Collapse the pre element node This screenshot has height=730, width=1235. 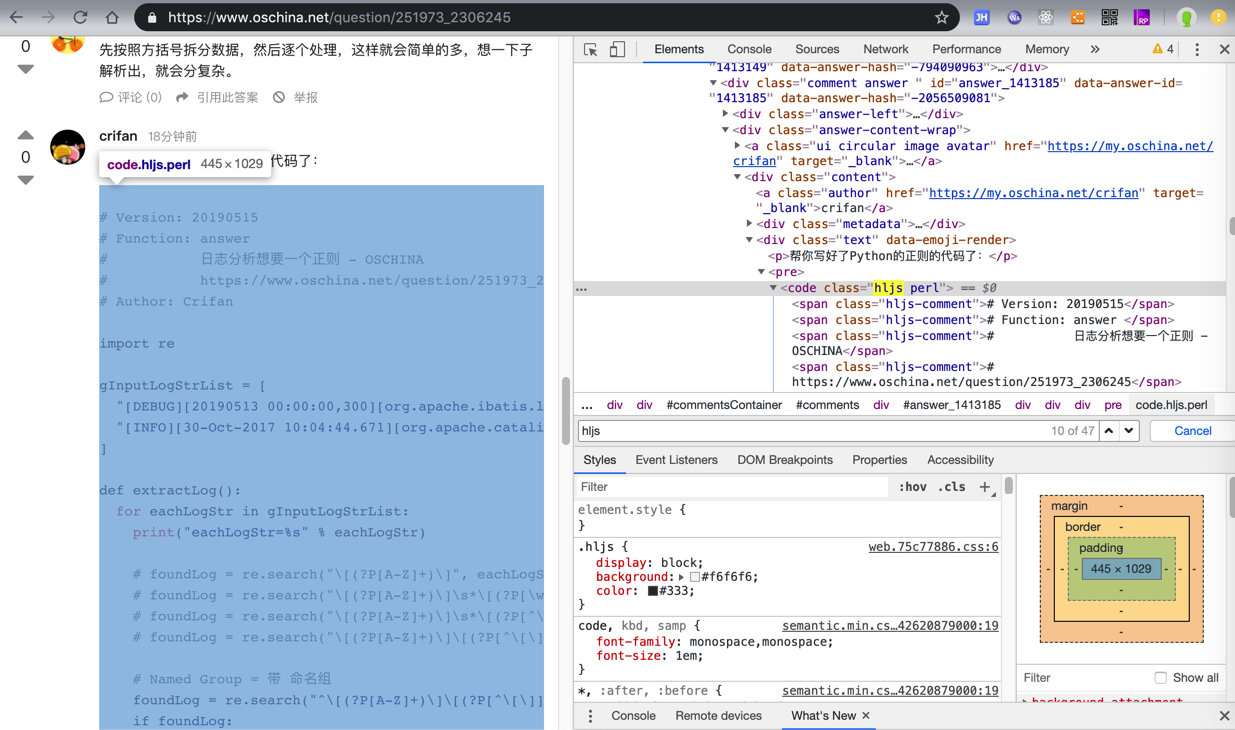tap(762, 272)
